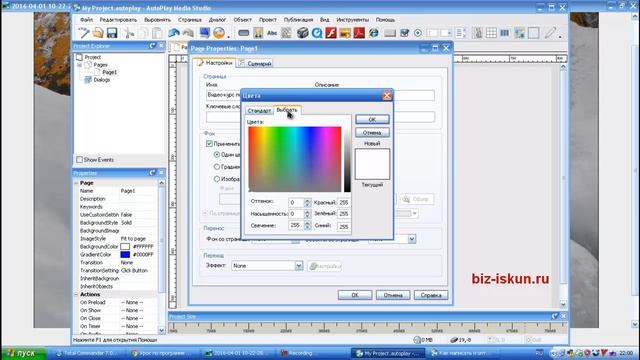Image resolution: width=640 pixels, height=360 pixels.
Task: Insert a new Button object
Action: [244, 33]
